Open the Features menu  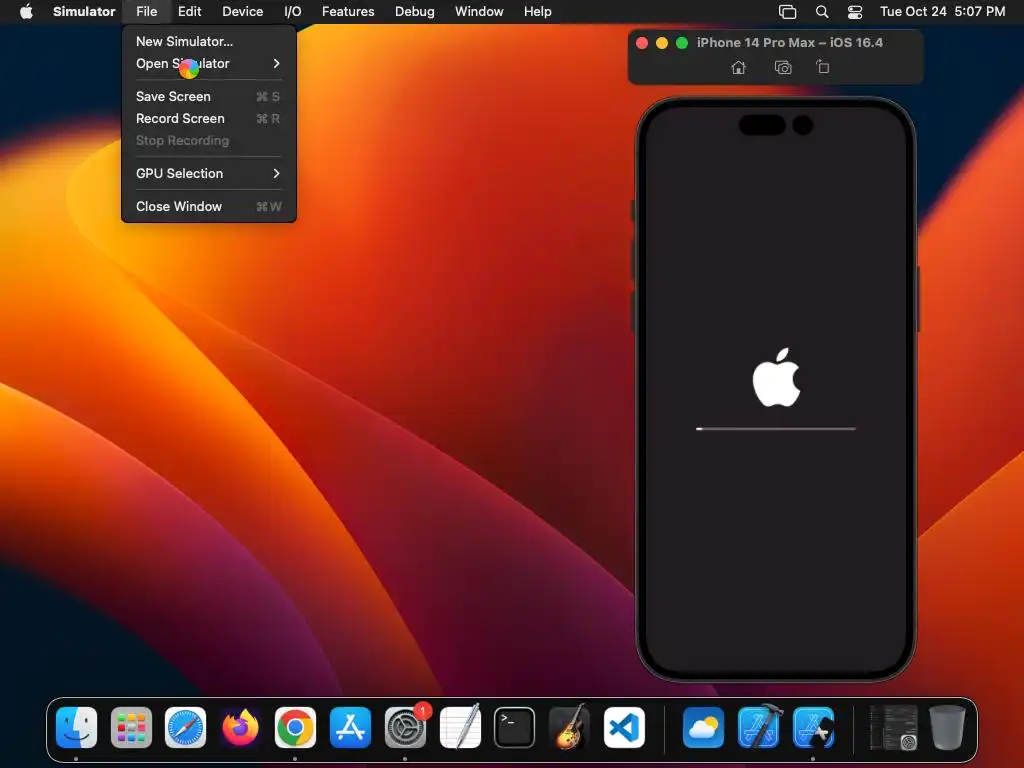(x=348, y=11)
